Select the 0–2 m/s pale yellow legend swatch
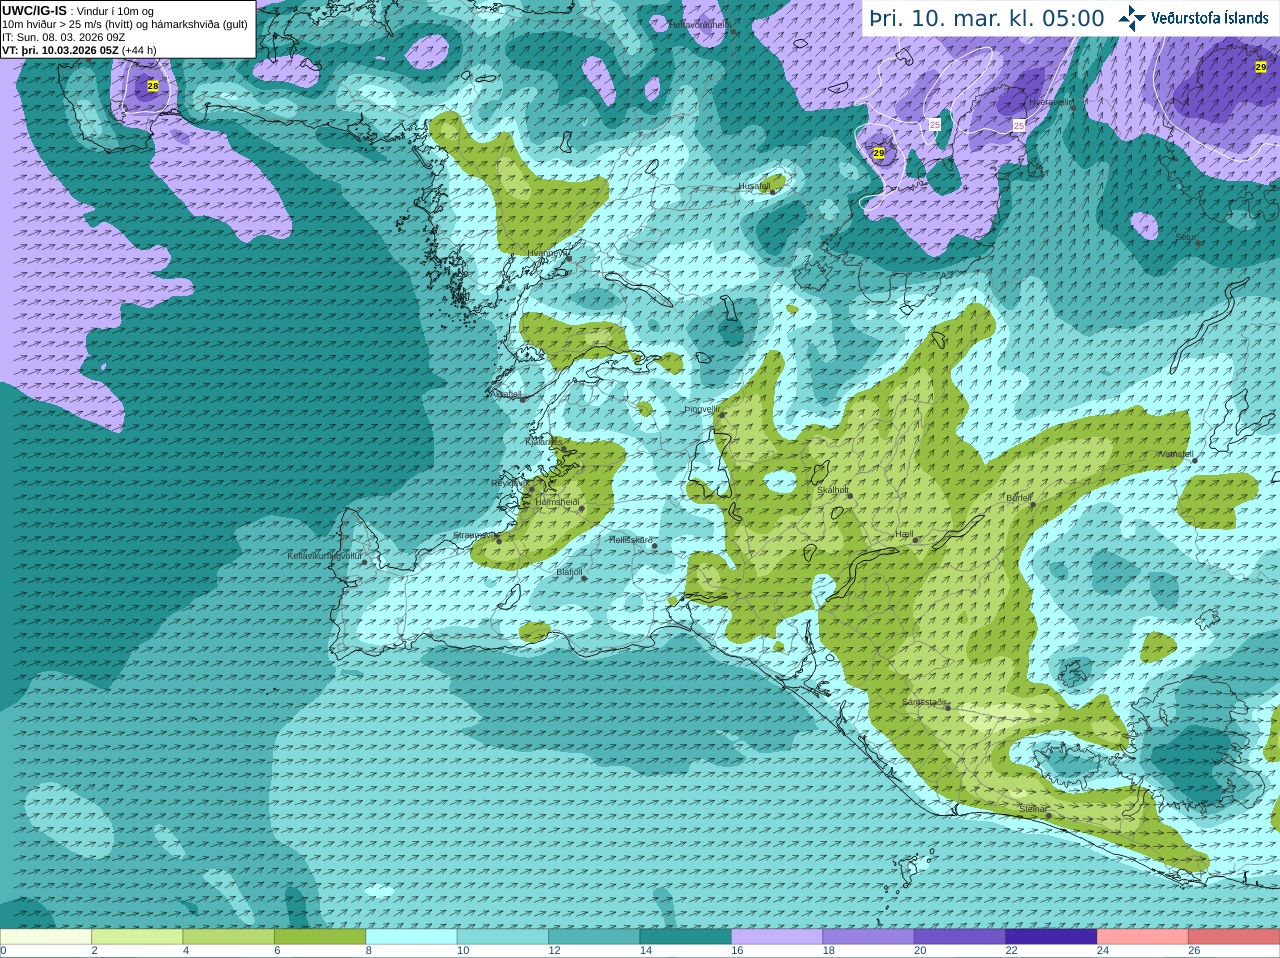This screenshot has width=1280, height=958. coord(46,937)
